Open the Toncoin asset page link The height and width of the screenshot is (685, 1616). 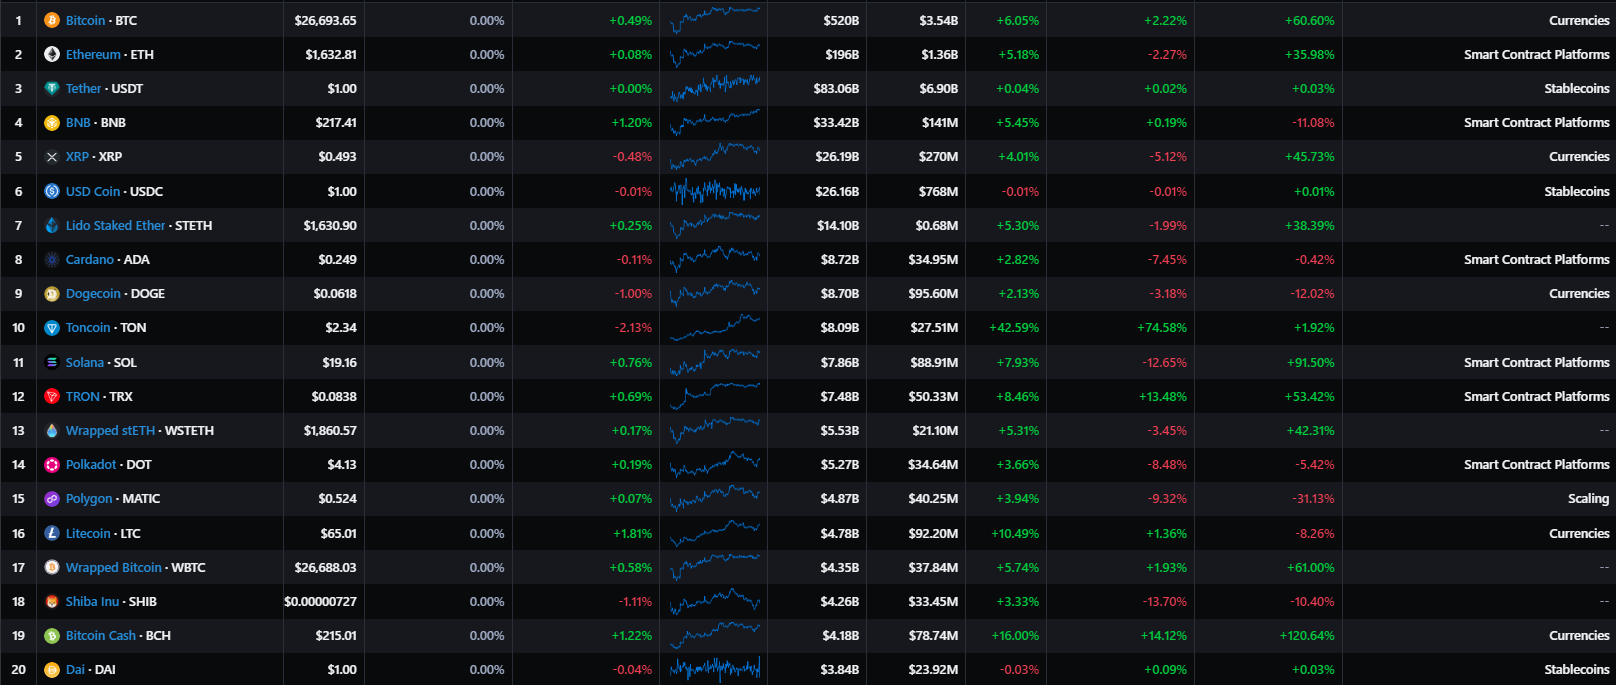click(x=88, y=327)
